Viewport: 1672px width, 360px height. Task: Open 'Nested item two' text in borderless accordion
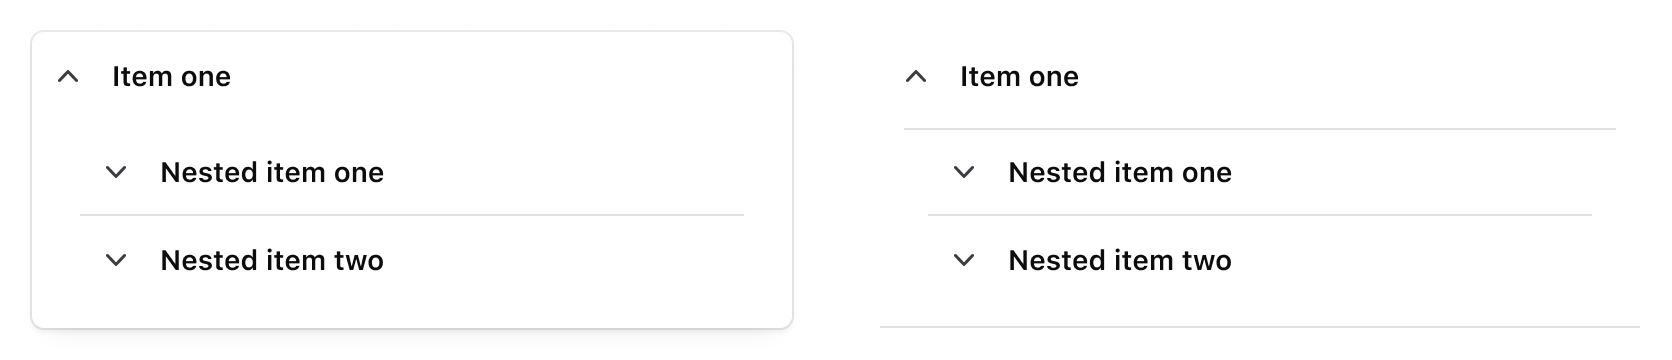(1120, 260)
